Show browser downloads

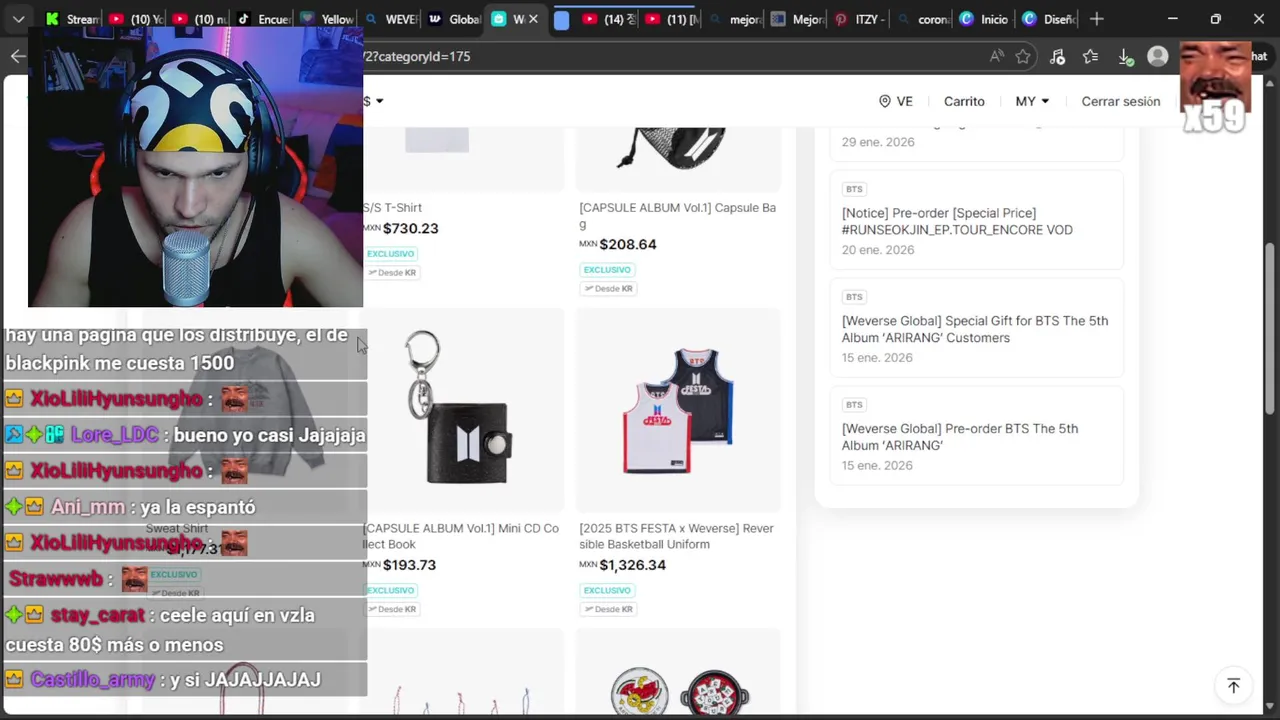tap(1124, 57)
